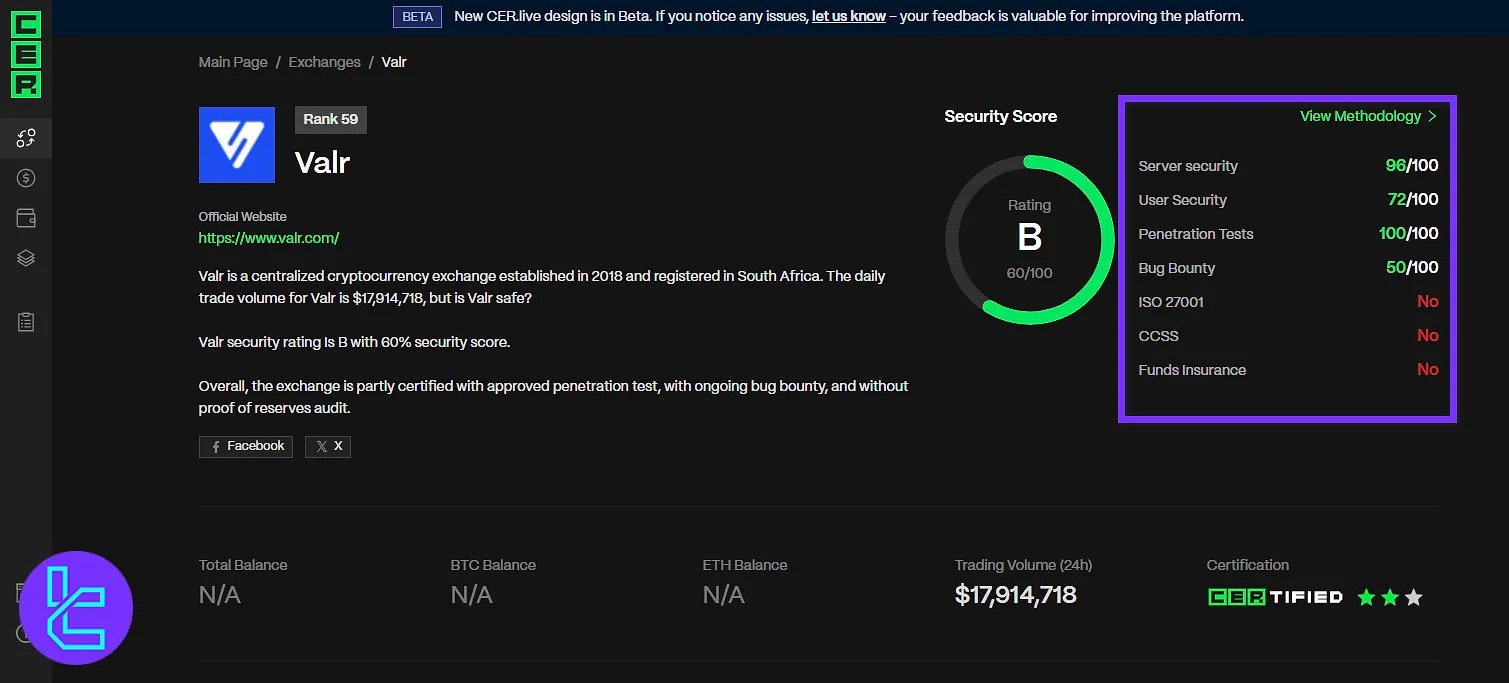Click the Valr breadcrumb item
This screenshot has height=683, width=1509.
point(394,62)
